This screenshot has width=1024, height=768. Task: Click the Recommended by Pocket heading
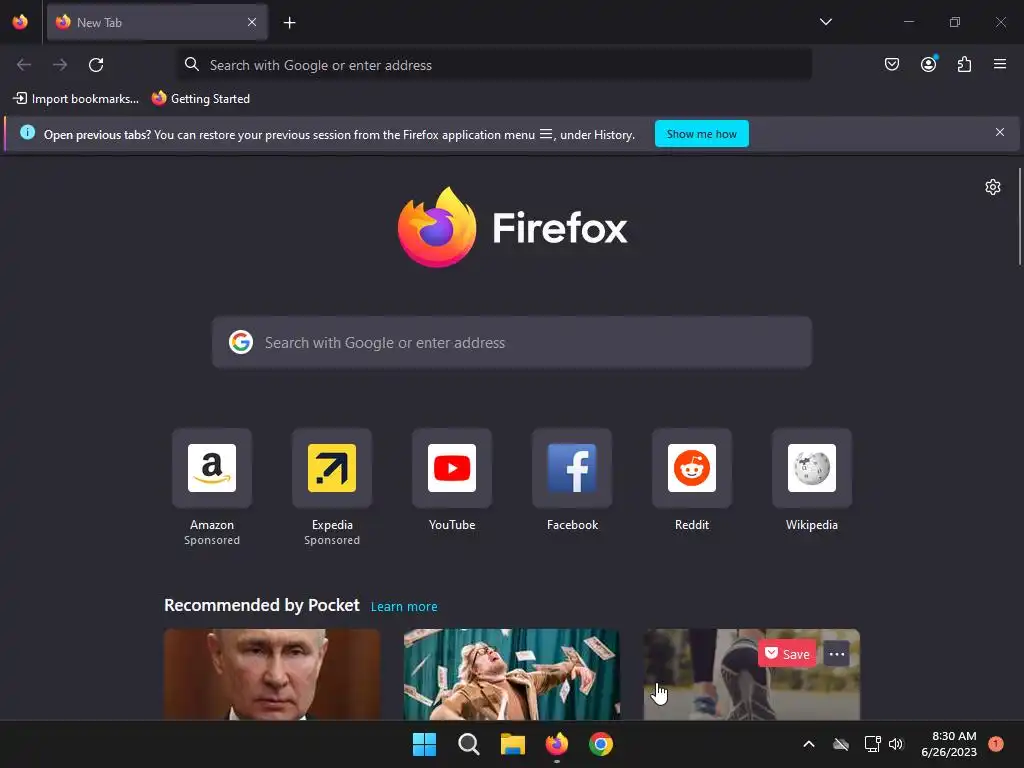pos(261,605)
